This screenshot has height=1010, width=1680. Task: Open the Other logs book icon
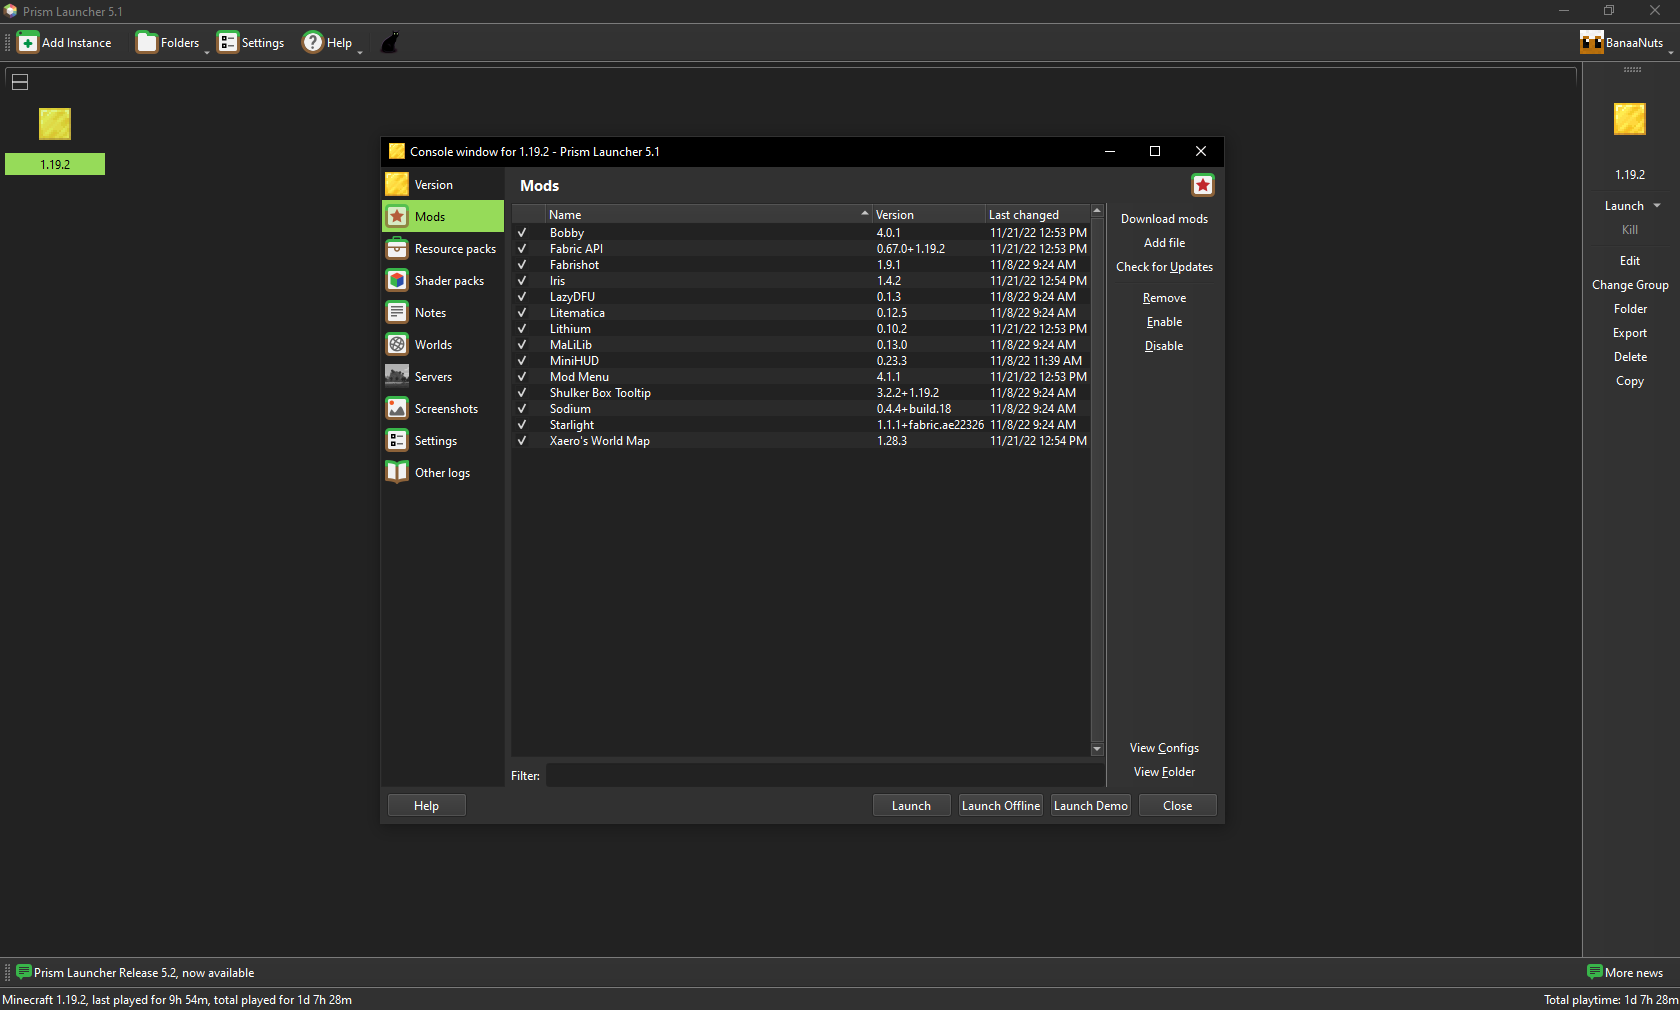coord(397,473)
